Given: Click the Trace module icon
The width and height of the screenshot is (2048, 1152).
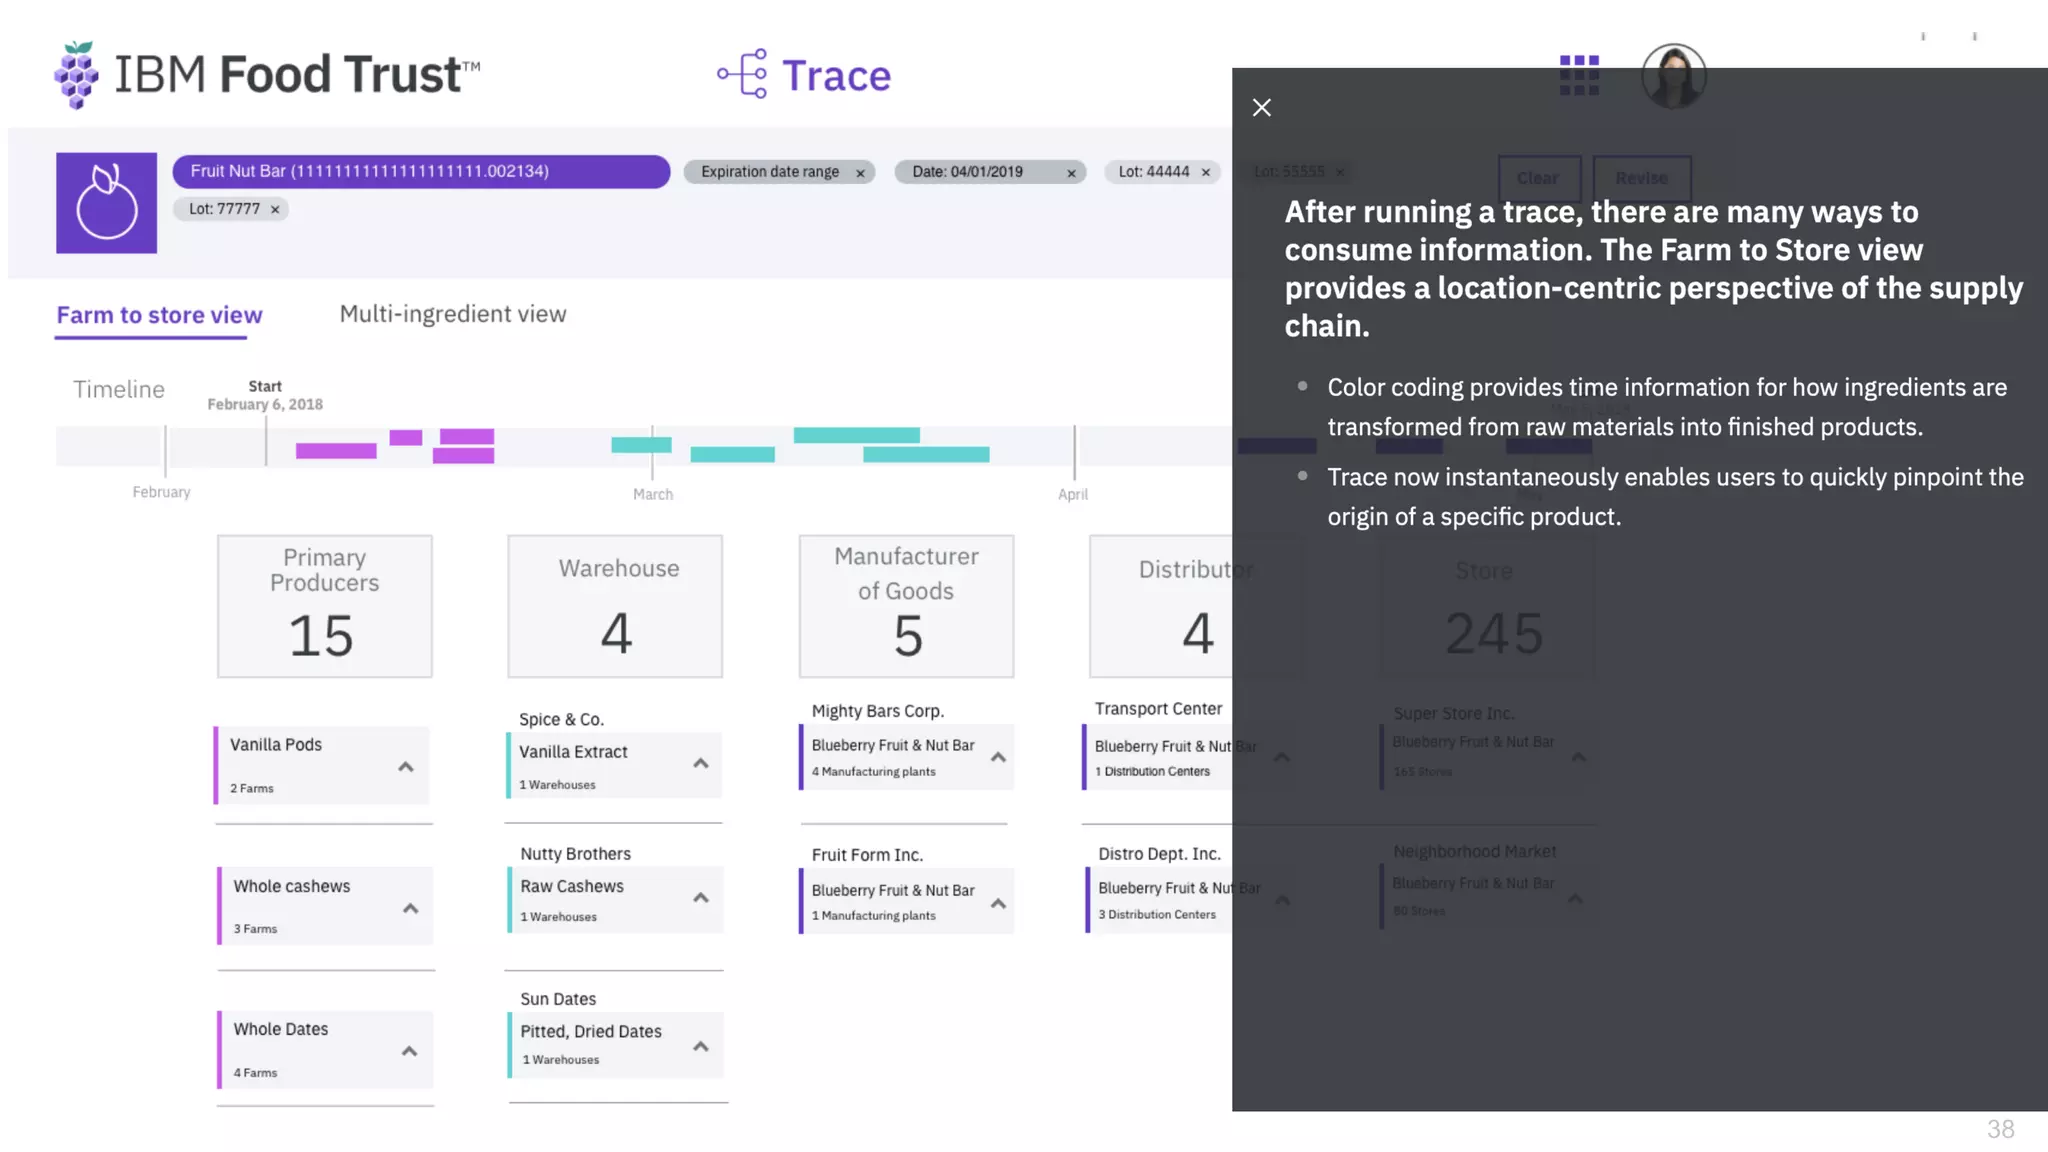Looking at the screenshot, I should [x=743, y=74].
